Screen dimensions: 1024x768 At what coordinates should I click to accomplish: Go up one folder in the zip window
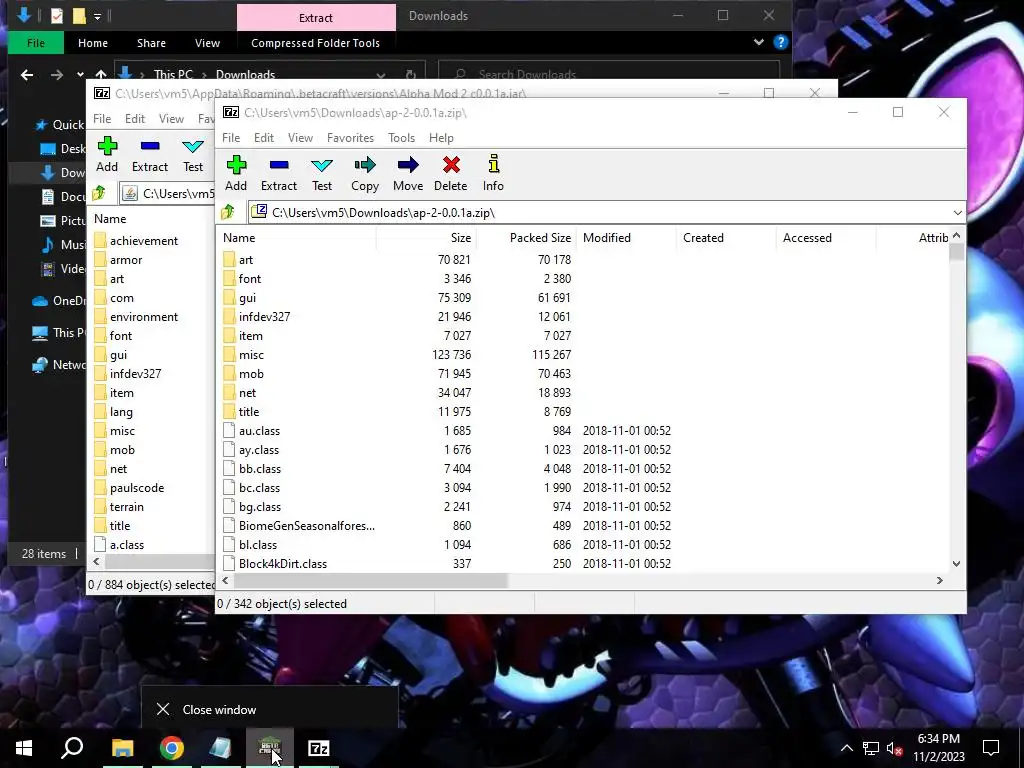tap(228, 212)
